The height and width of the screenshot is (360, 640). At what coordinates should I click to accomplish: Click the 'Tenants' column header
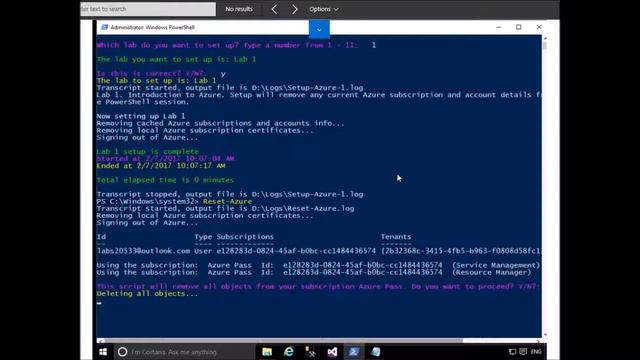(x=396, y=237)
